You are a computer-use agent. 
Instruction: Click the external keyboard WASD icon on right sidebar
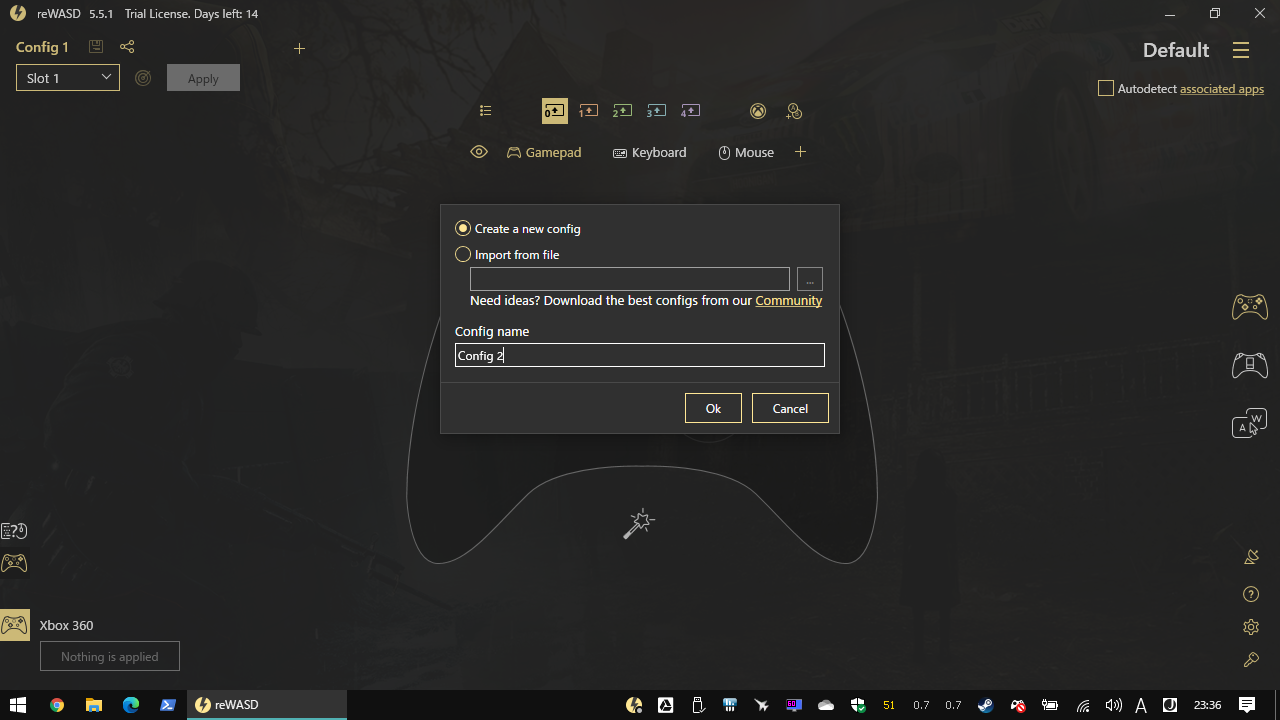click(1249, 421)
